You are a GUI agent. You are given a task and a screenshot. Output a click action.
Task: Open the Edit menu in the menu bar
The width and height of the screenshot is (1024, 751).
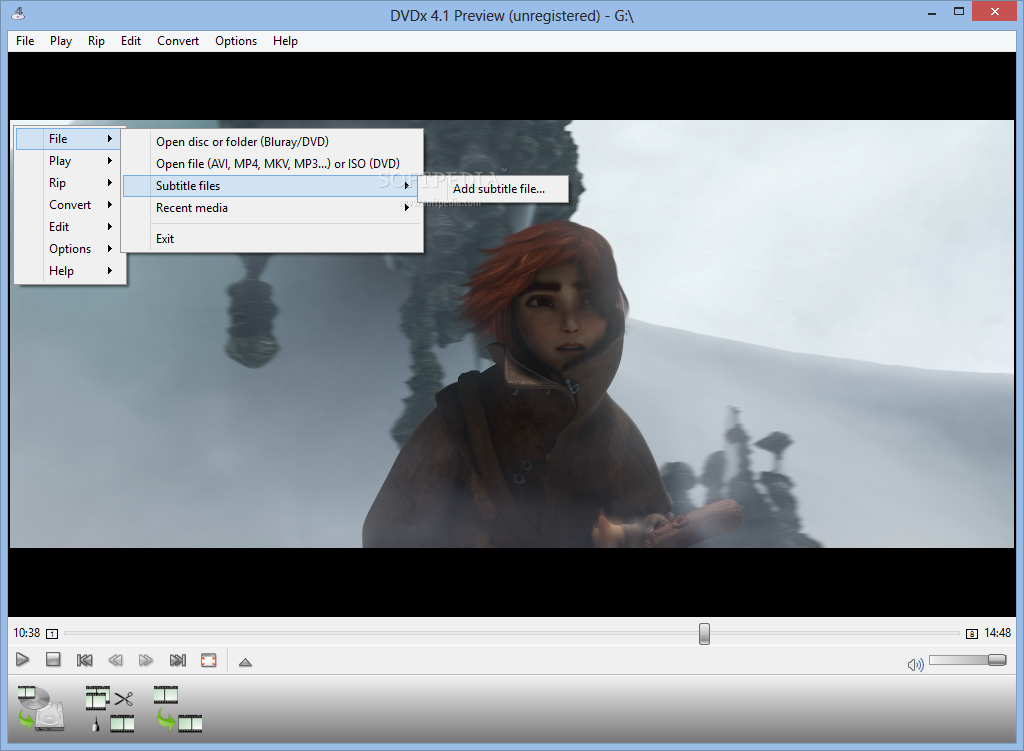pos(131,40)
